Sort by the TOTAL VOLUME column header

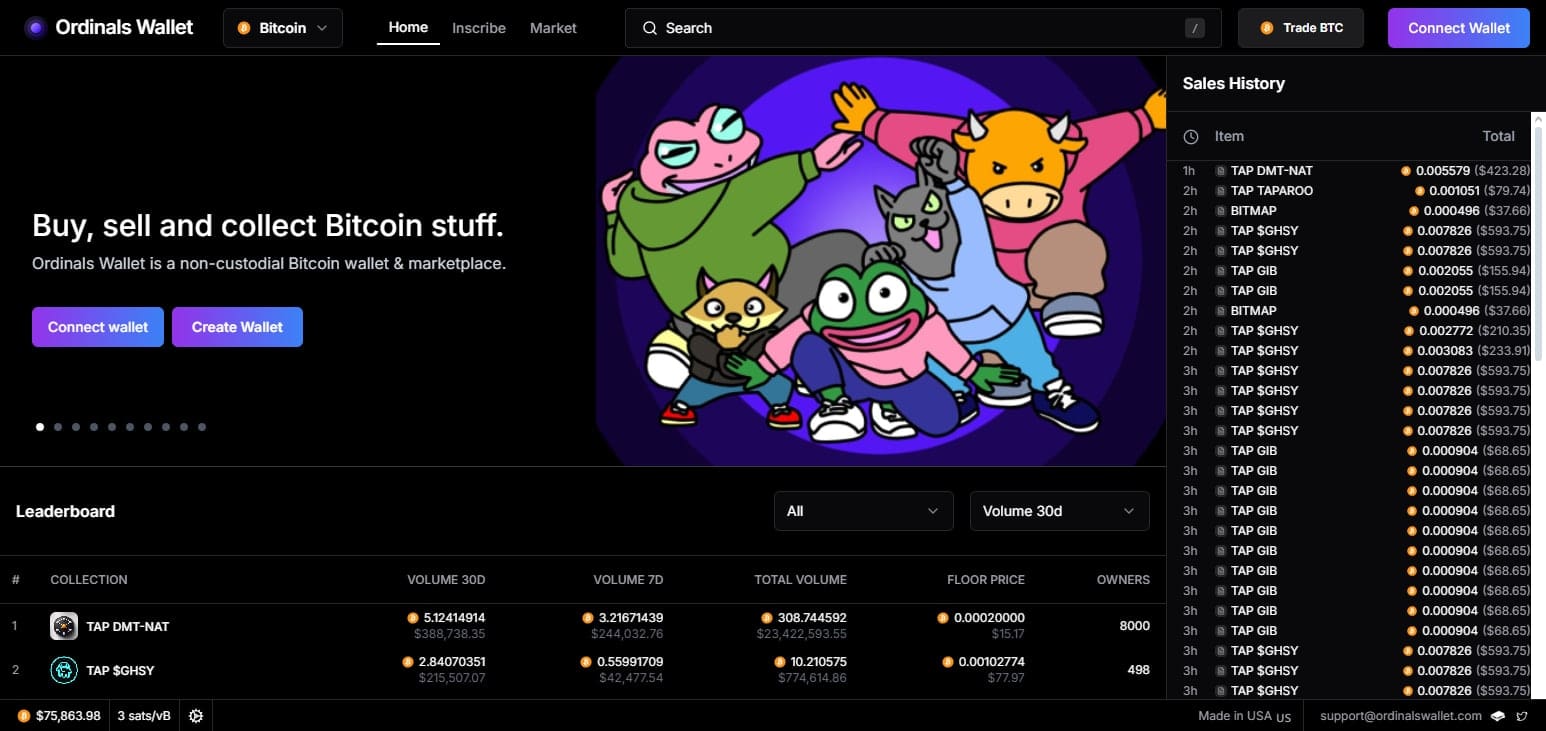(x=800, y=579)
